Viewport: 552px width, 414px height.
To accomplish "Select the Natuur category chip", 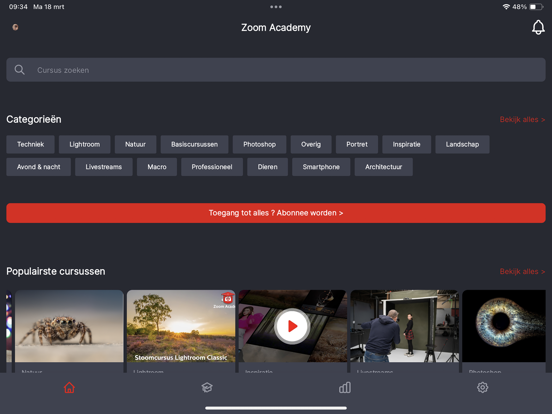I will tap(135, 144).
